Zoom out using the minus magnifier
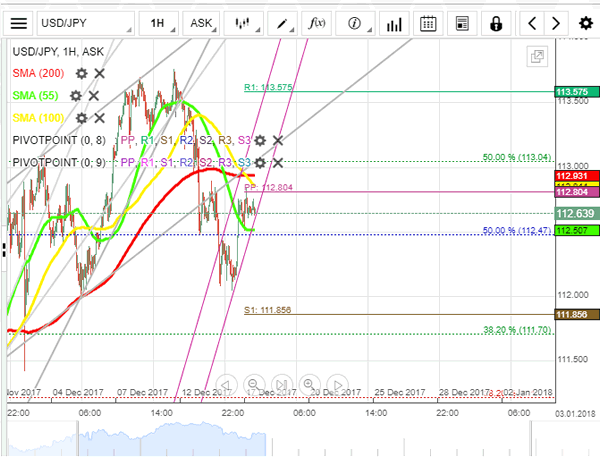This screenshot has width=600, height=458. (253, 385)
